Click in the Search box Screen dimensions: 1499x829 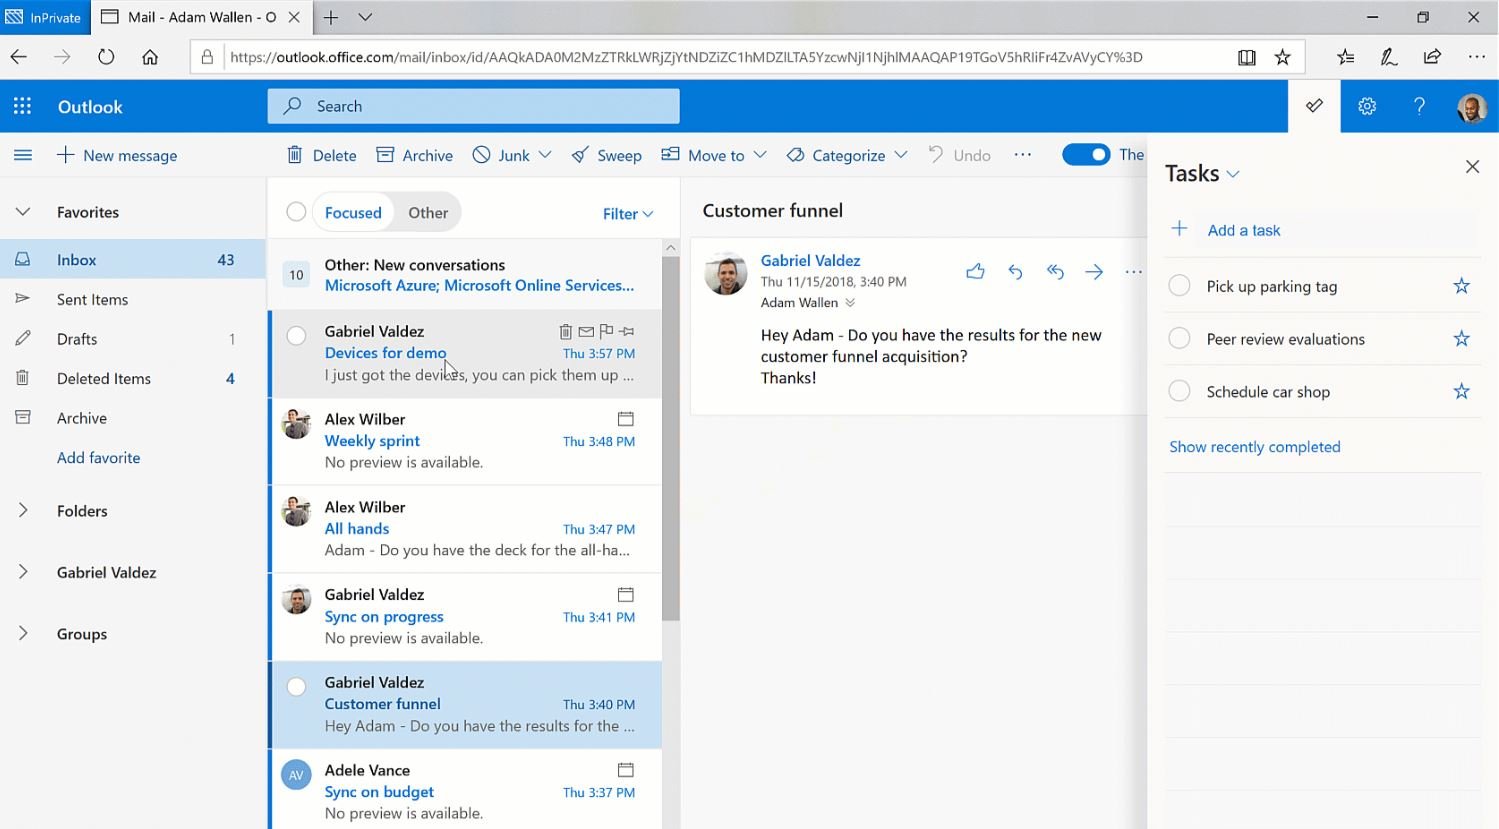point(473,106)
